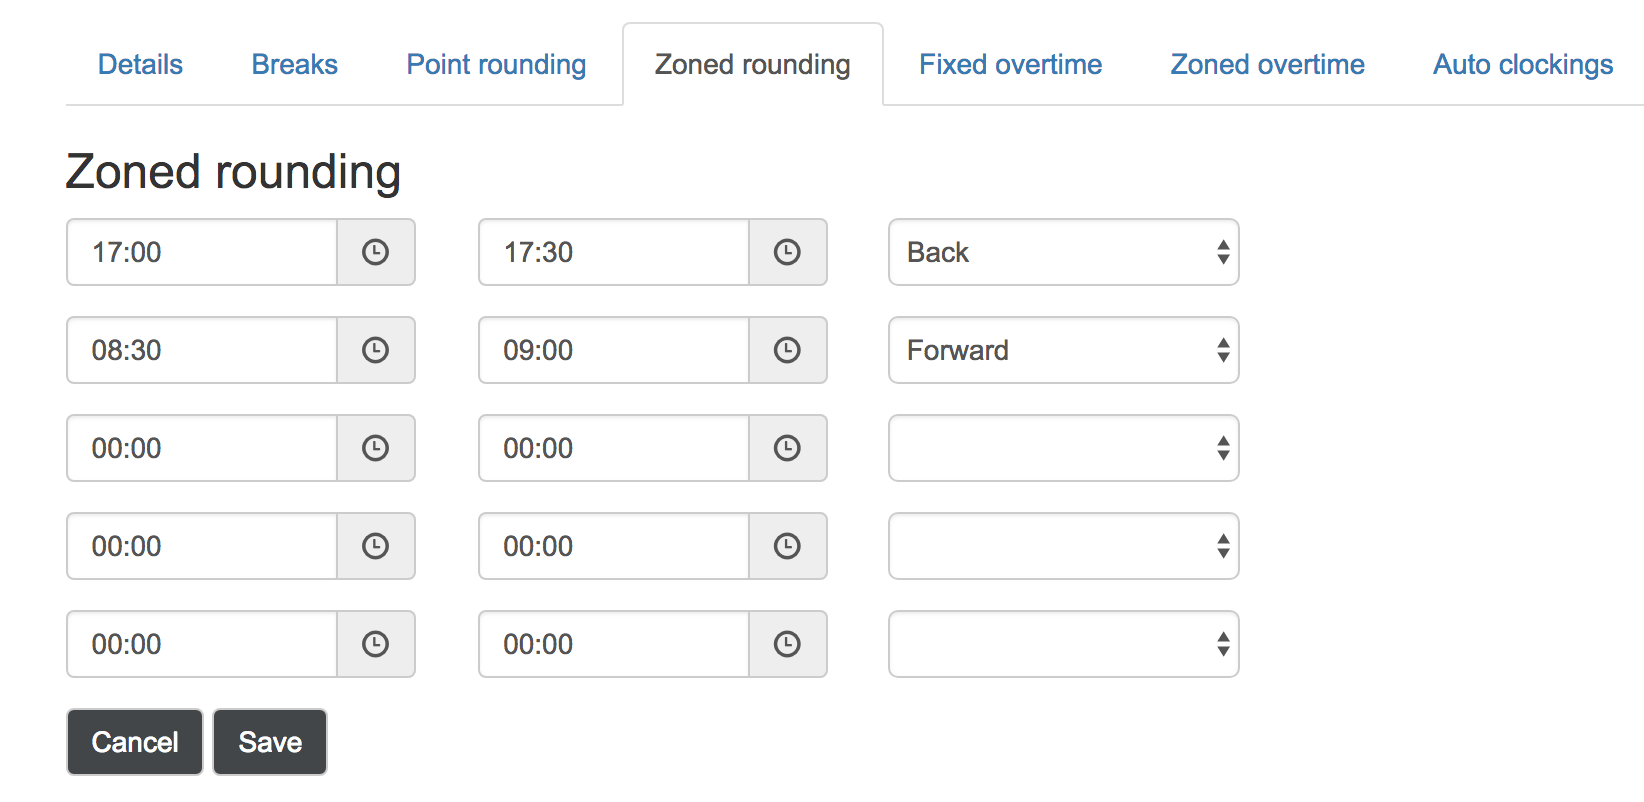Focus the 08:30 start time input
The width and height of the screenshot is (1644, 802).
202,350
